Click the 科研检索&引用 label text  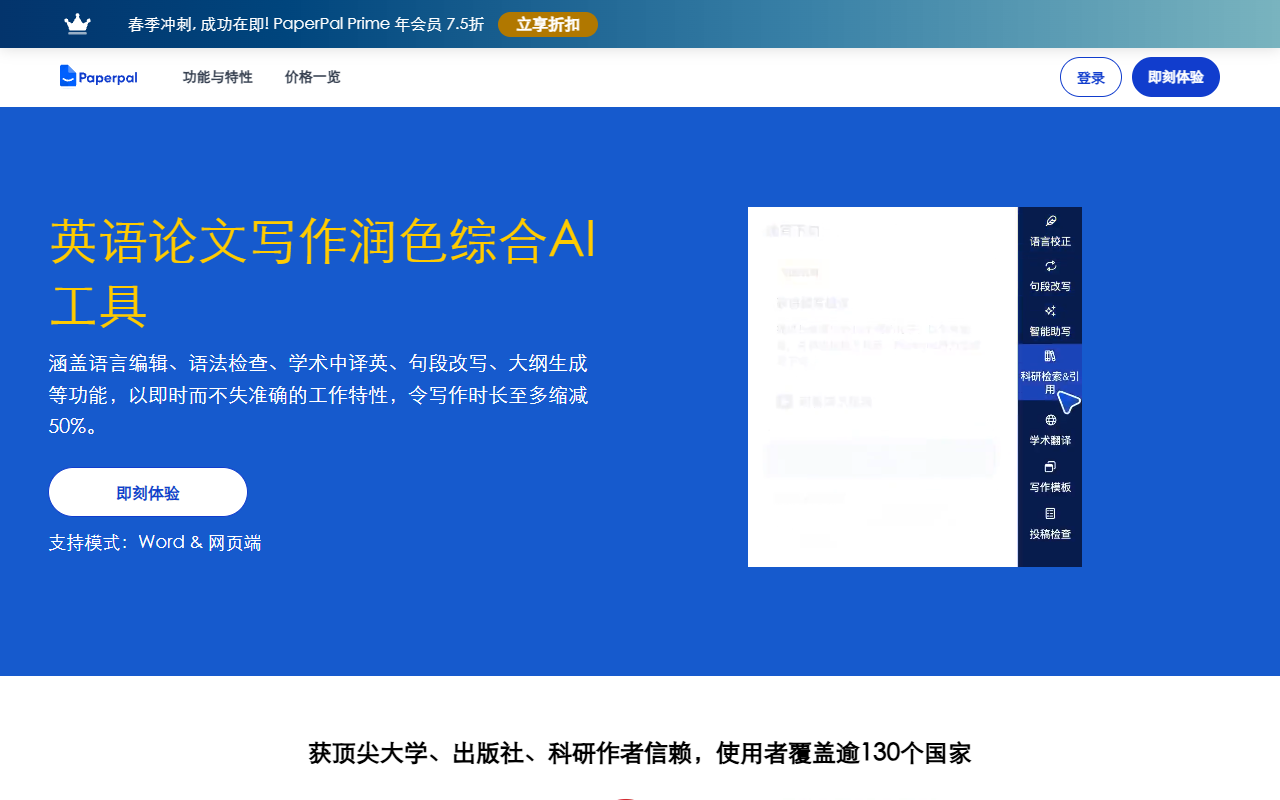point(1050,382)
